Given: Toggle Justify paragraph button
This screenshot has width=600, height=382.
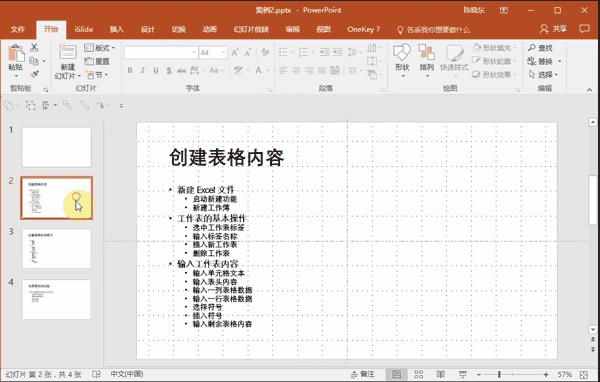Looking at the screenshot, I should coord(322,70).
